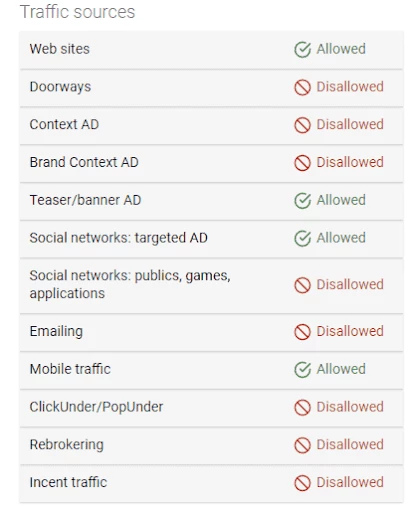The image size is (416, 512).
Task: Click the Doorways label
Action: (x=60, y=87)
